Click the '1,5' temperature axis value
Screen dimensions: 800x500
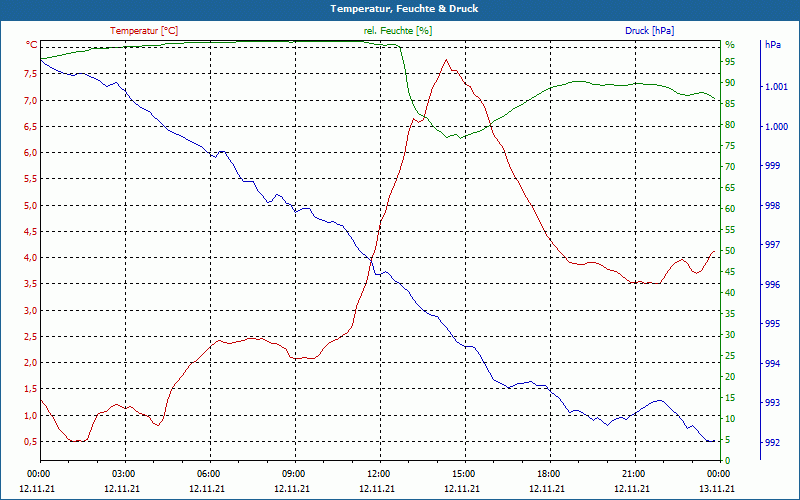(x=31, y=389)
